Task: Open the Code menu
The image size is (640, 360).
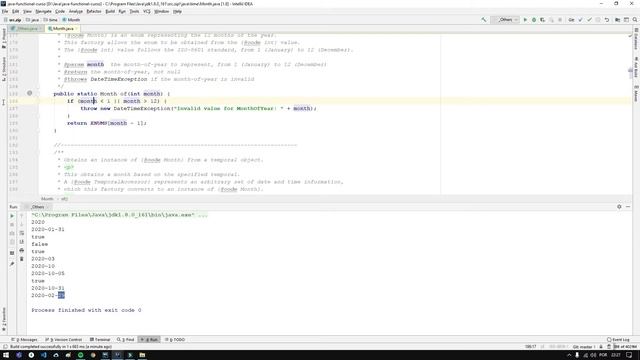Action: click(x=60, y=11)
